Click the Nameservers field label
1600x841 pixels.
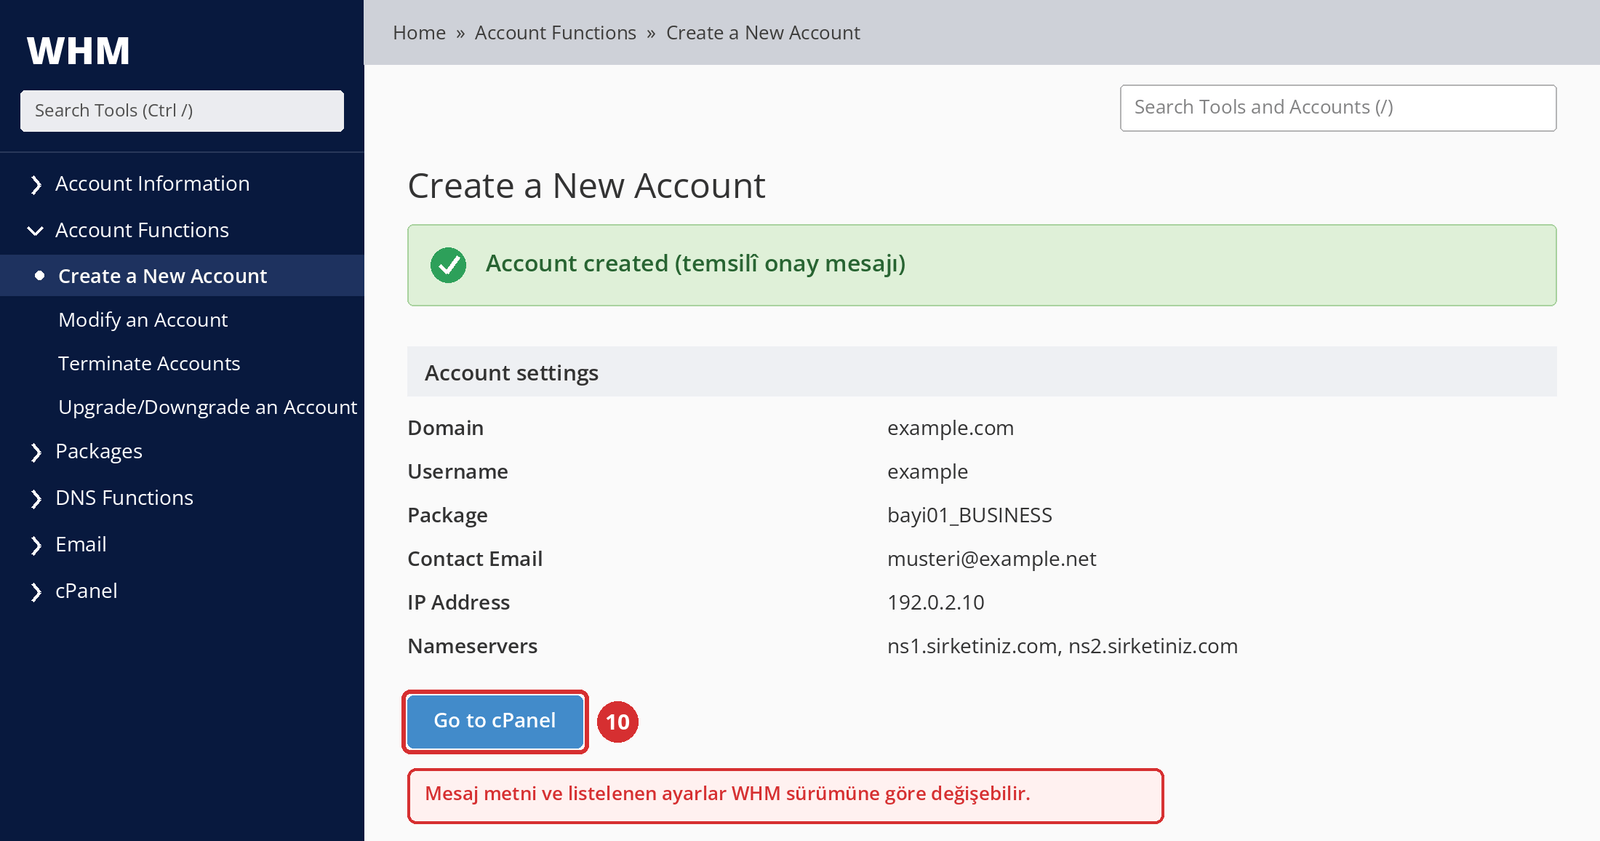point(472,646)
